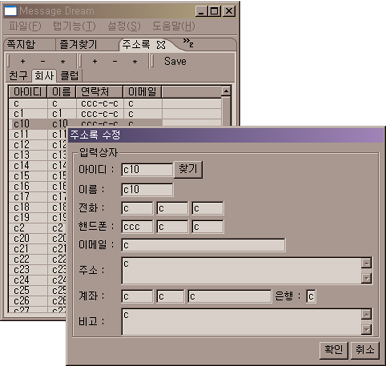Click the 주소 text area scroll-up arrow
The width and height of the screenshot is (390, 372).
pos(366,263)
